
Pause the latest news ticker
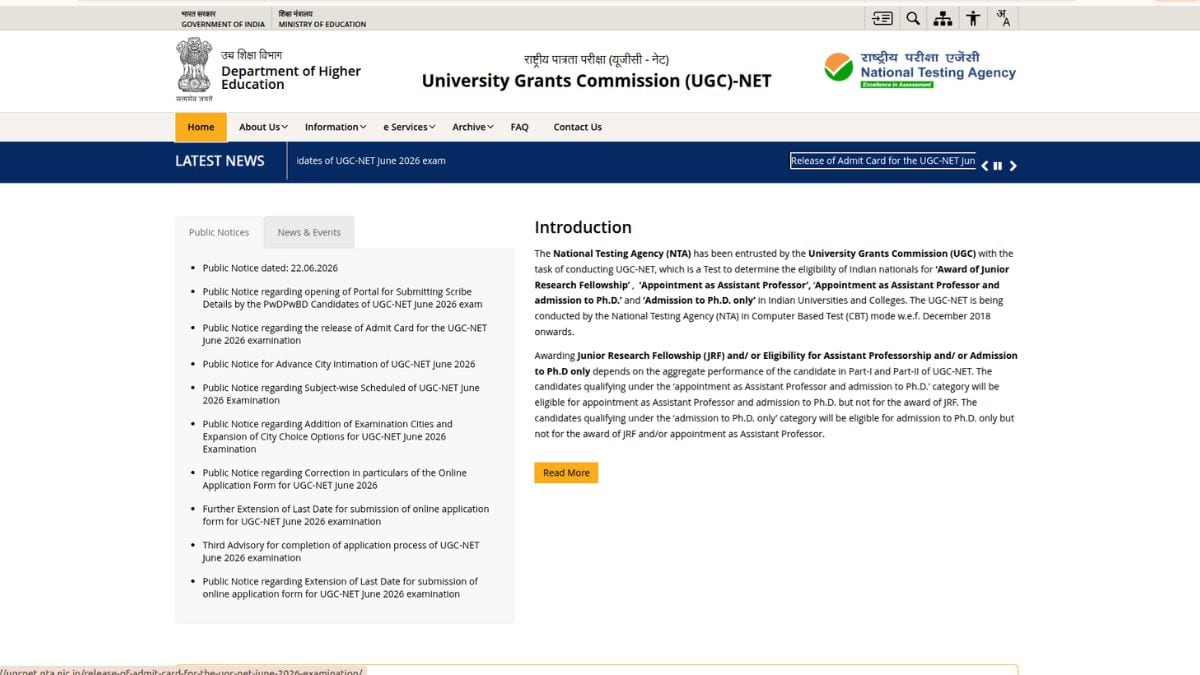coord(998,166)
